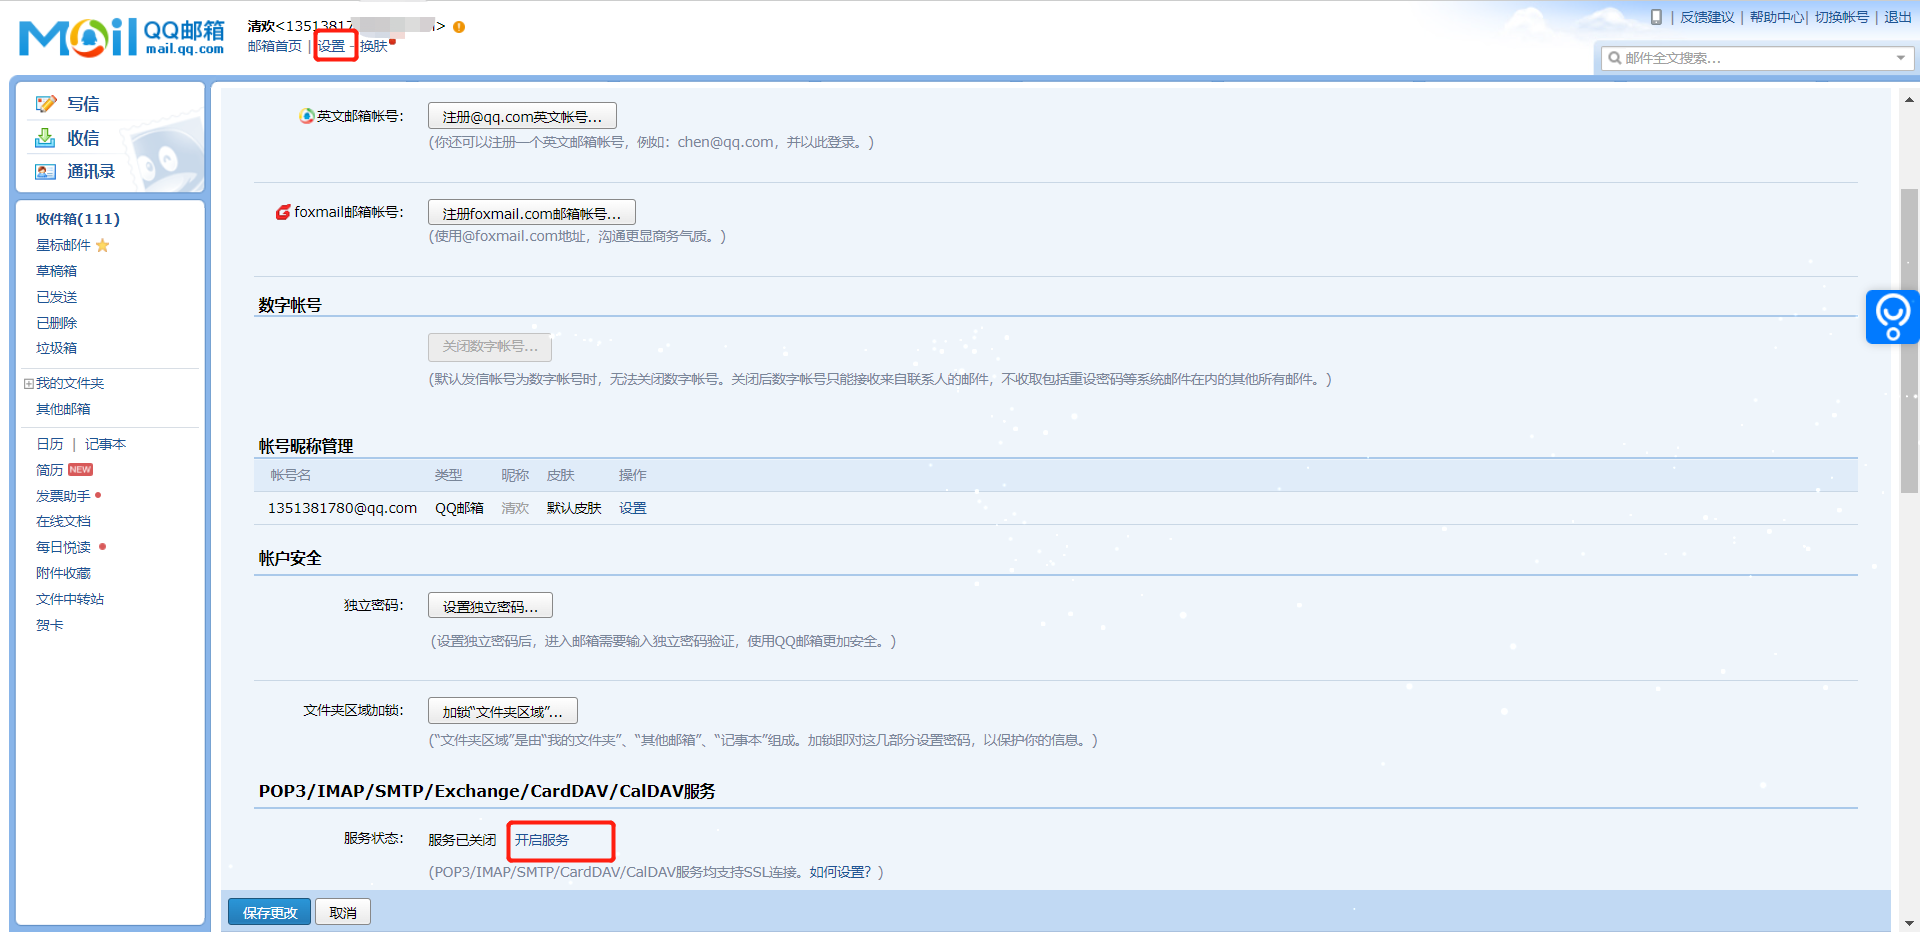Click the 保存更改 button

tap(270, 912)
